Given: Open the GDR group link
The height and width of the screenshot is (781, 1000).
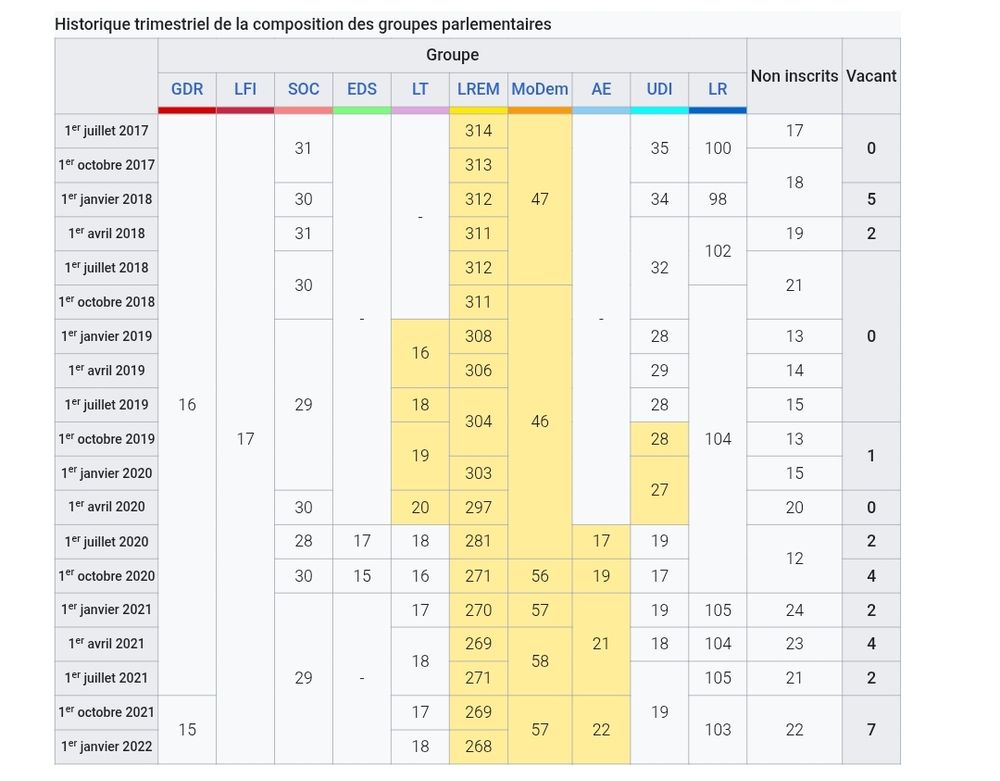Looking at the screenshot, I should (187, 89).
